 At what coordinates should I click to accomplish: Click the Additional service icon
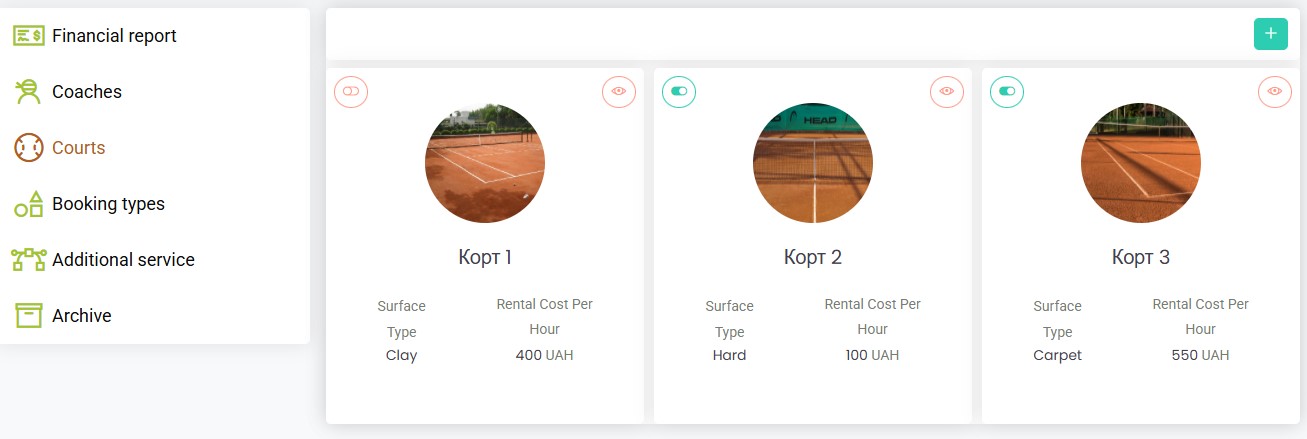click(x=28, y=260)
